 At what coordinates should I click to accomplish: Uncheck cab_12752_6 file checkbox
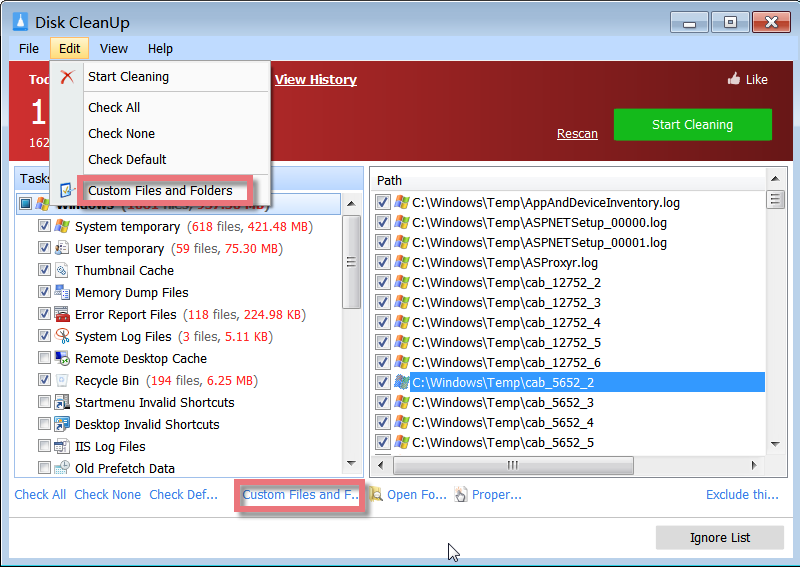(x=383, y=362)
